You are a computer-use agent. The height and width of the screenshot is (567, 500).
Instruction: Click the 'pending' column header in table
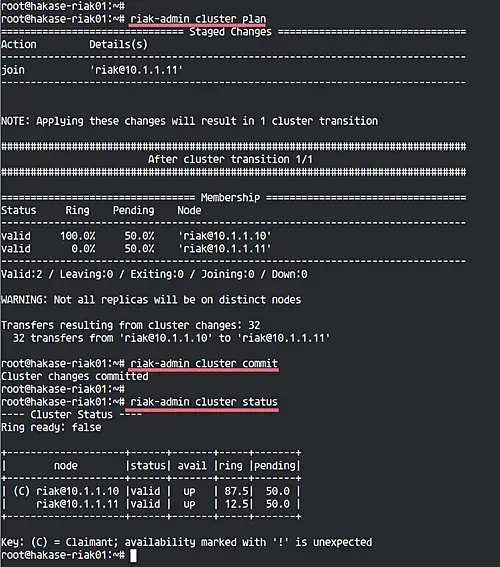tap(275, 465)
